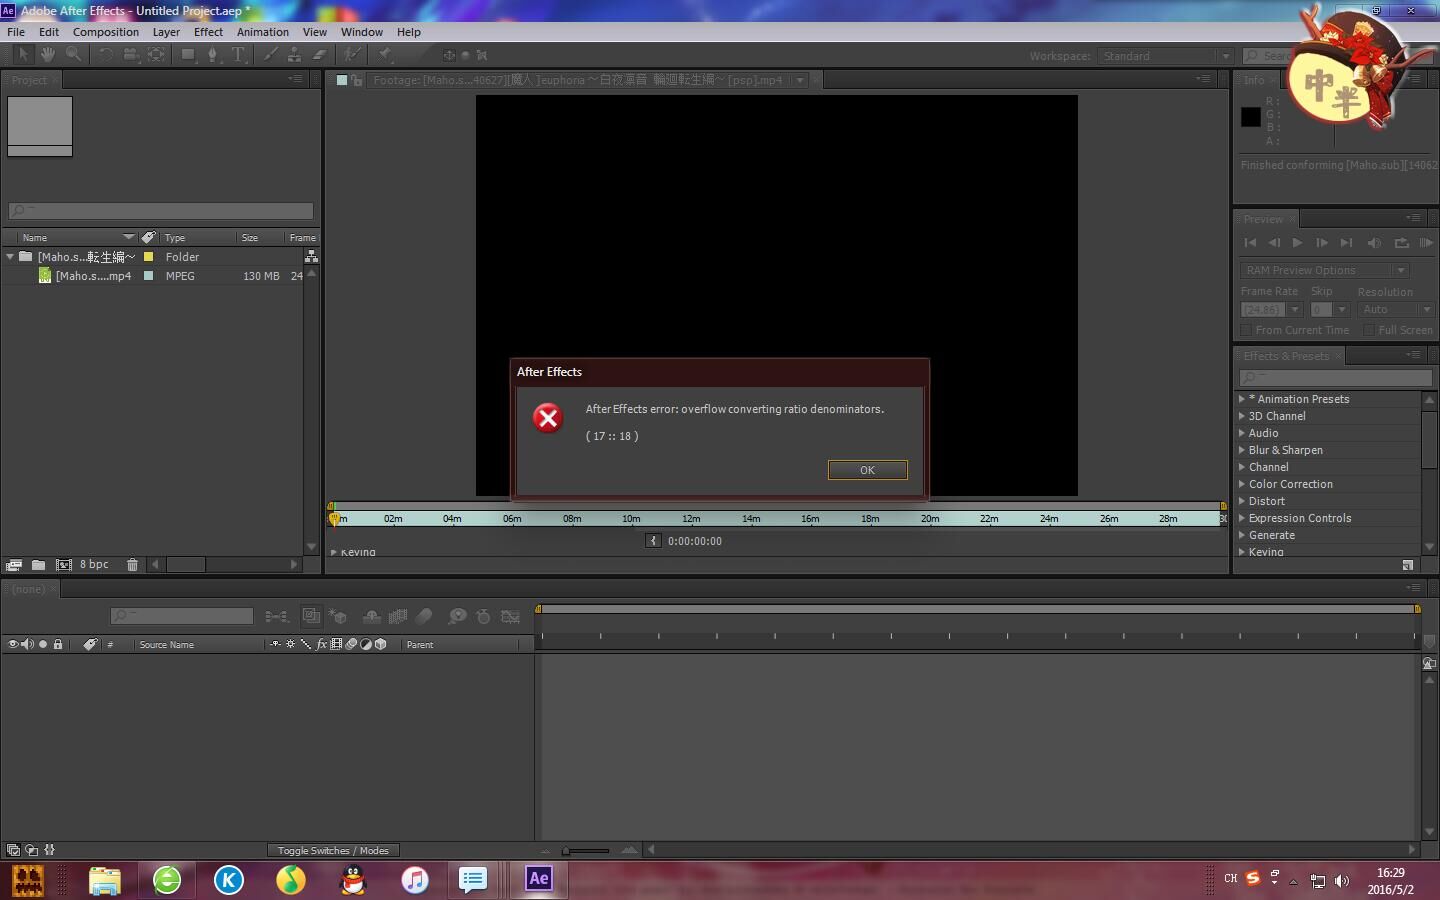
Task: Click the RAM Preview button
Action: pos(1426,242)
